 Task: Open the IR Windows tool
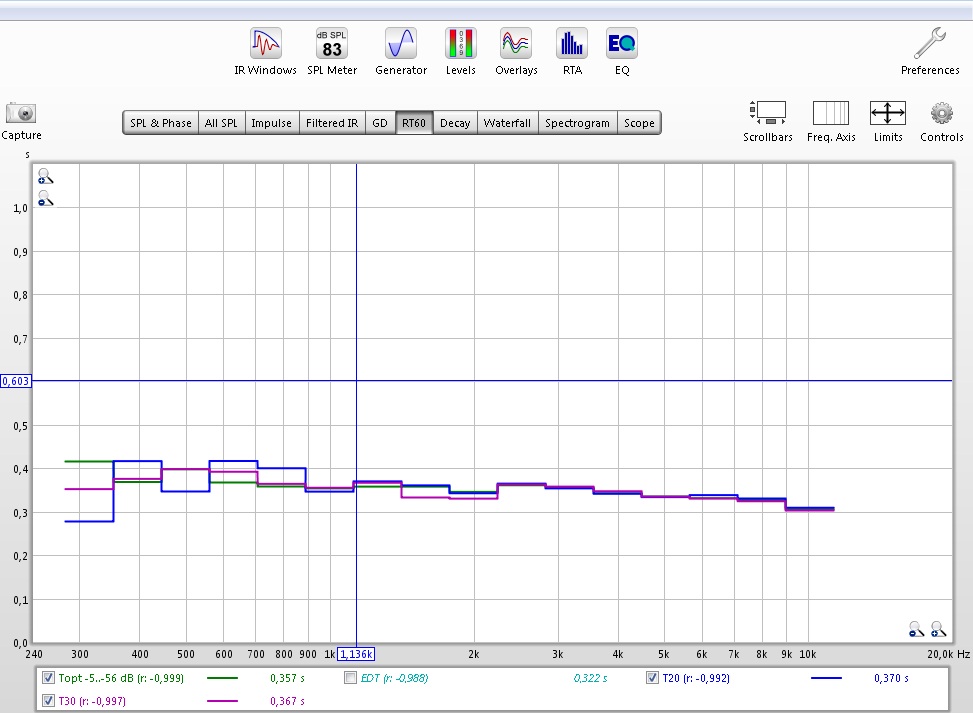(265, 44)
